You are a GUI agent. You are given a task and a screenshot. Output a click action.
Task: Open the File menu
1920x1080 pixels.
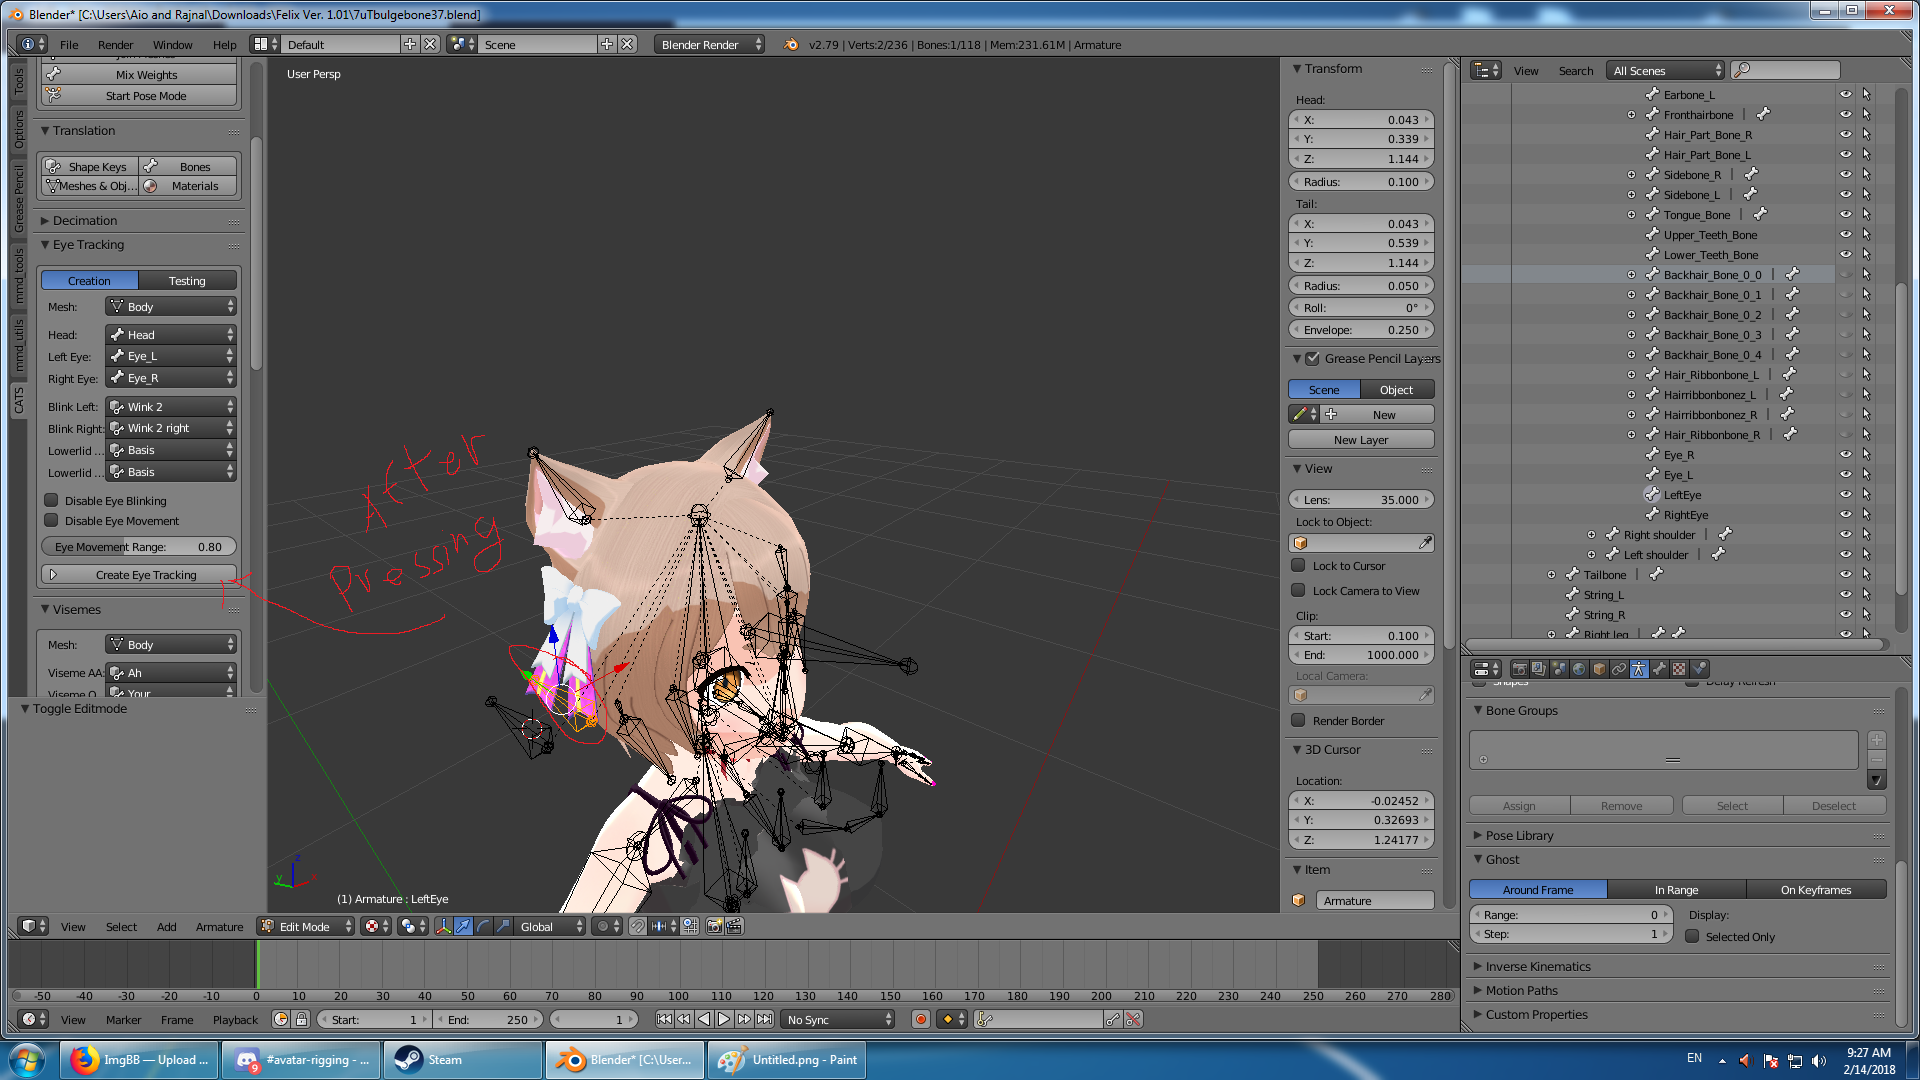69,44
